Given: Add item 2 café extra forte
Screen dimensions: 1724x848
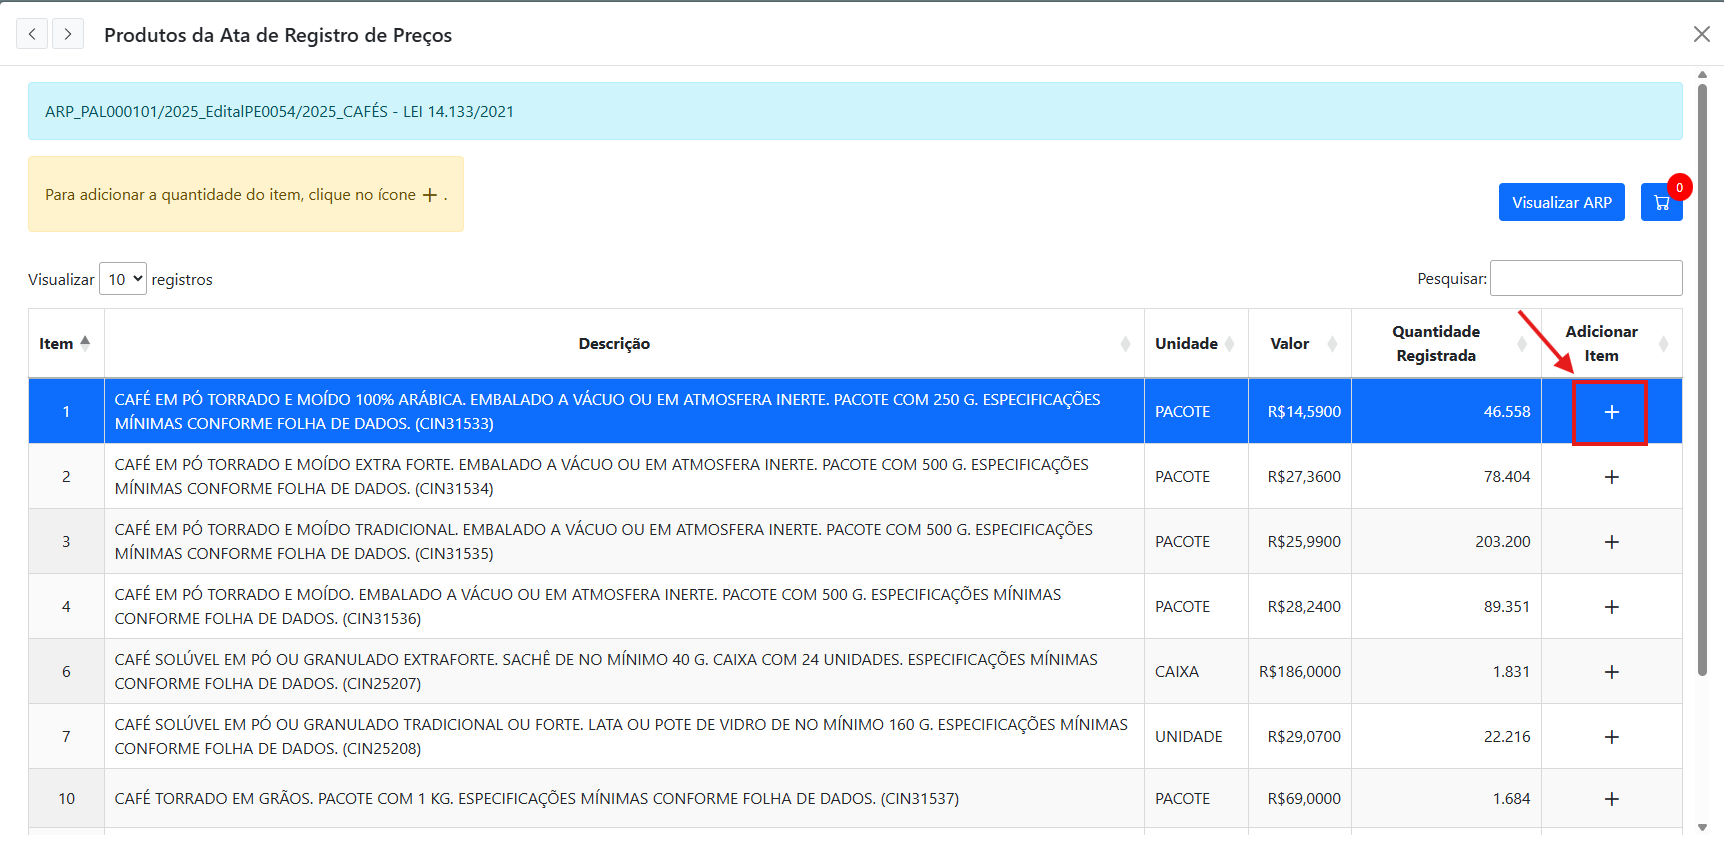Looking at the screenshot, I should [1611, 477].
